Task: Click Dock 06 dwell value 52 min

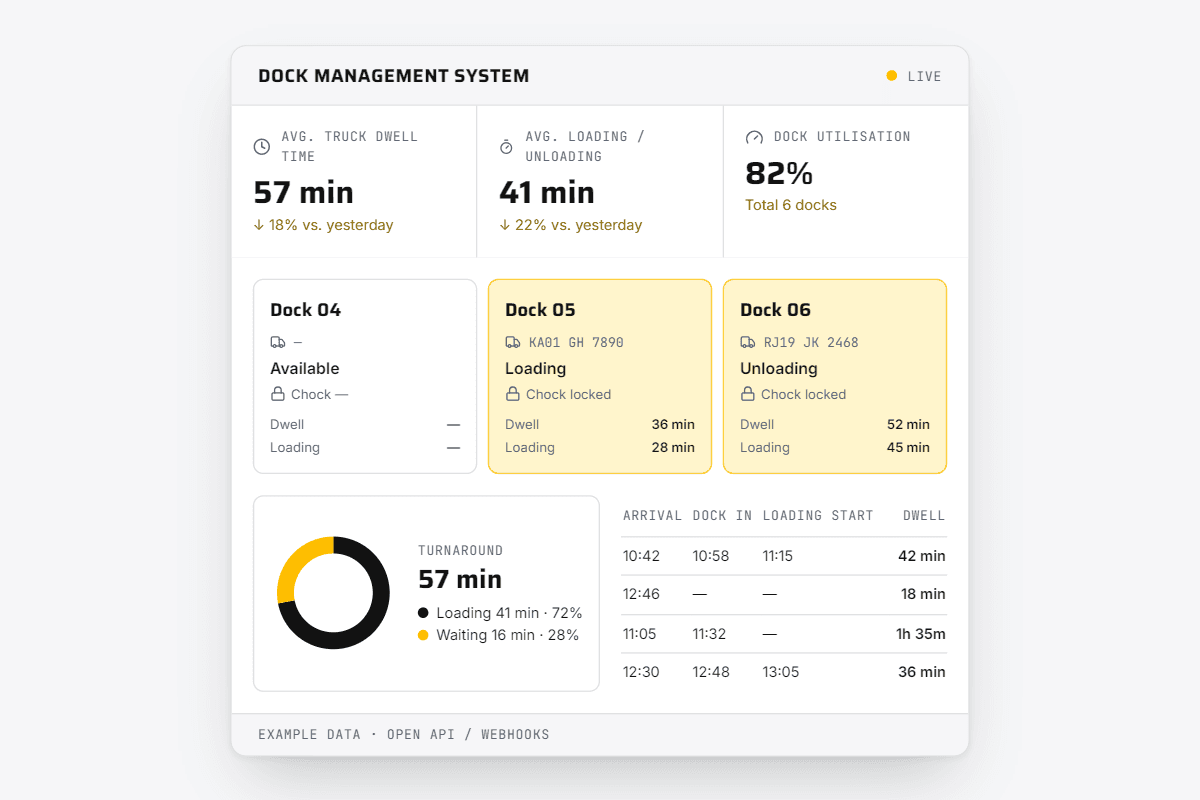Action: [x=908, y=424]
